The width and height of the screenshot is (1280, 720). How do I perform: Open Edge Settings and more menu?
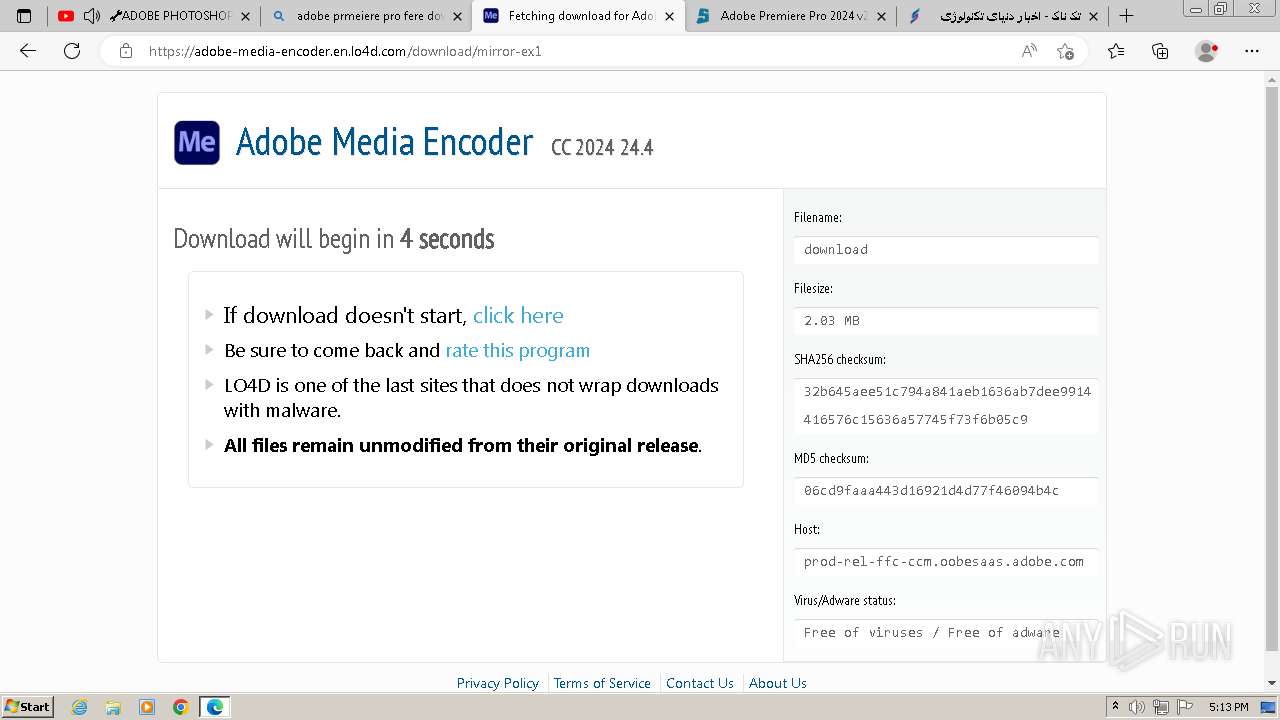(x=1252, y=51)
